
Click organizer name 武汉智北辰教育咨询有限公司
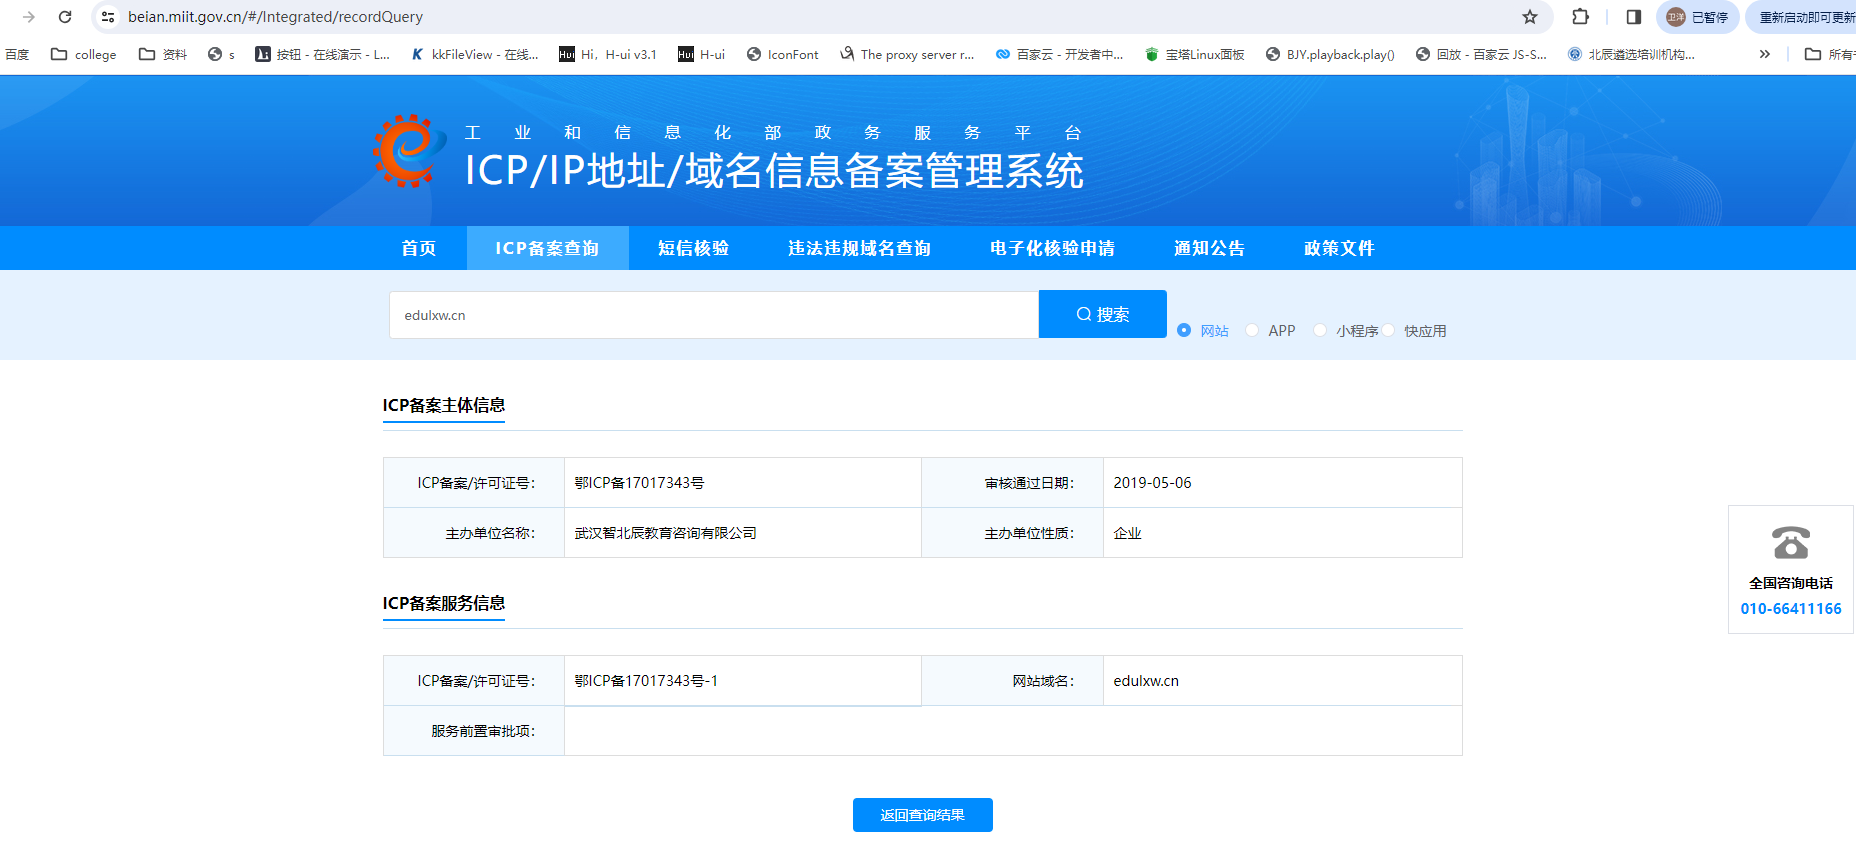click(665, 534)
